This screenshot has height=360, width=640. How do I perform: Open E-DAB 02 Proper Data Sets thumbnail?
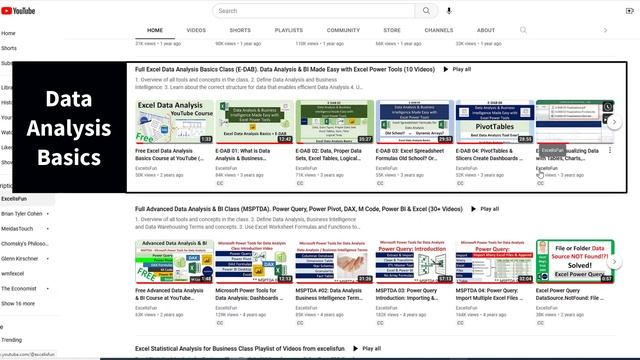335,122
